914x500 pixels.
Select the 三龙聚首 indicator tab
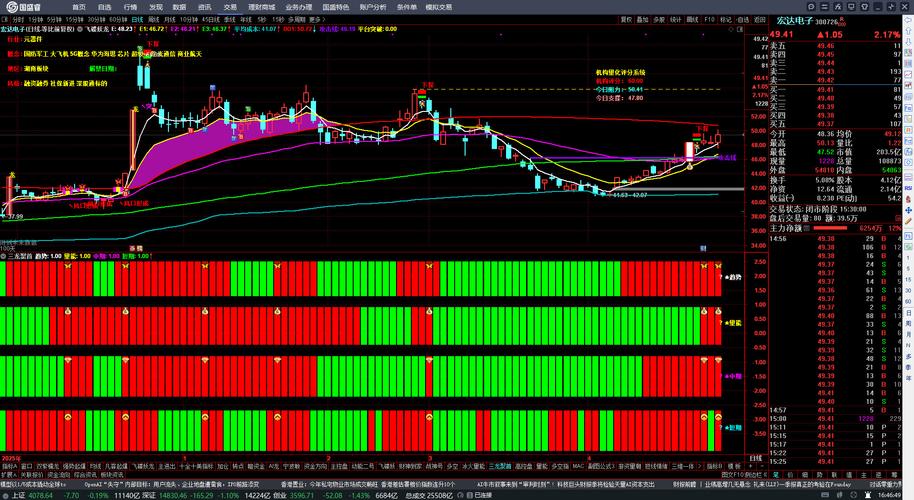500,466
